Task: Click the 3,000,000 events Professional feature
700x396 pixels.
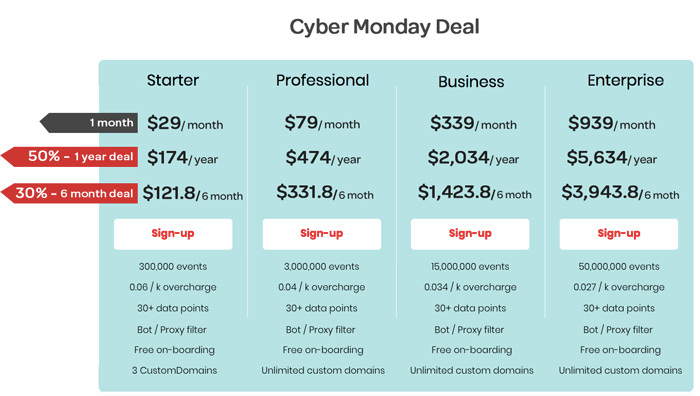Action: pyautogui.click(x=321, y=267)
